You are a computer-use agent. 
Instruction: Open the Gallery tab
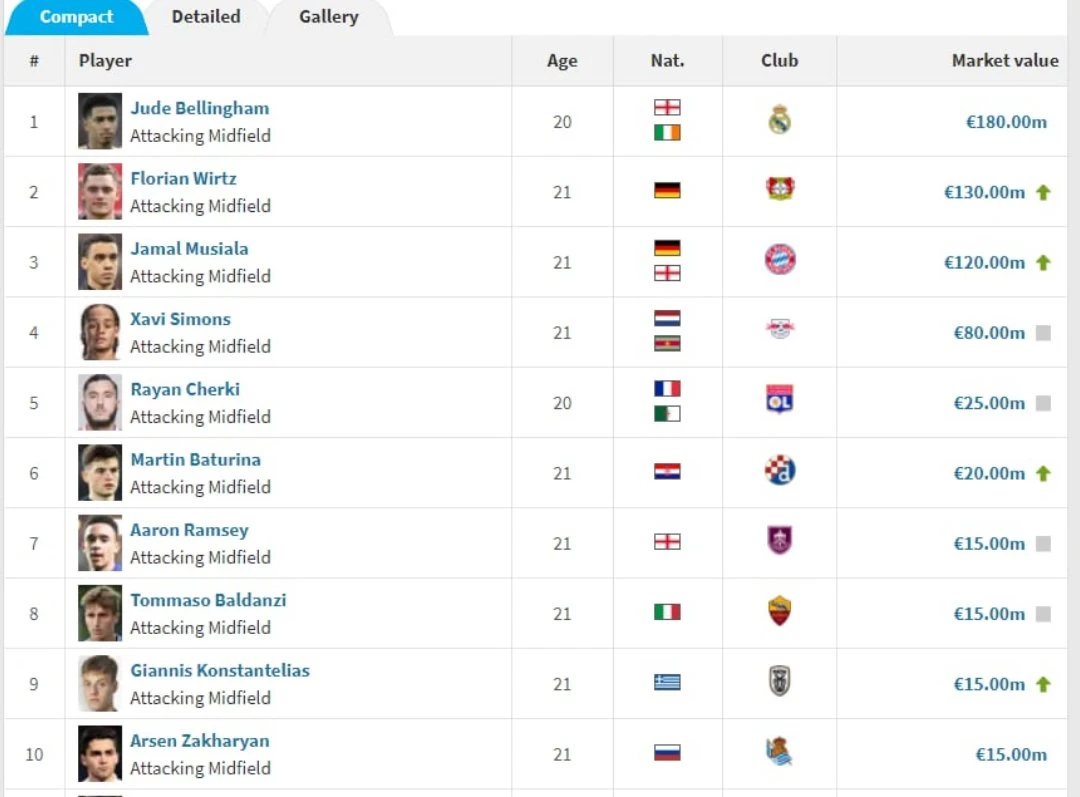point(328,17)
